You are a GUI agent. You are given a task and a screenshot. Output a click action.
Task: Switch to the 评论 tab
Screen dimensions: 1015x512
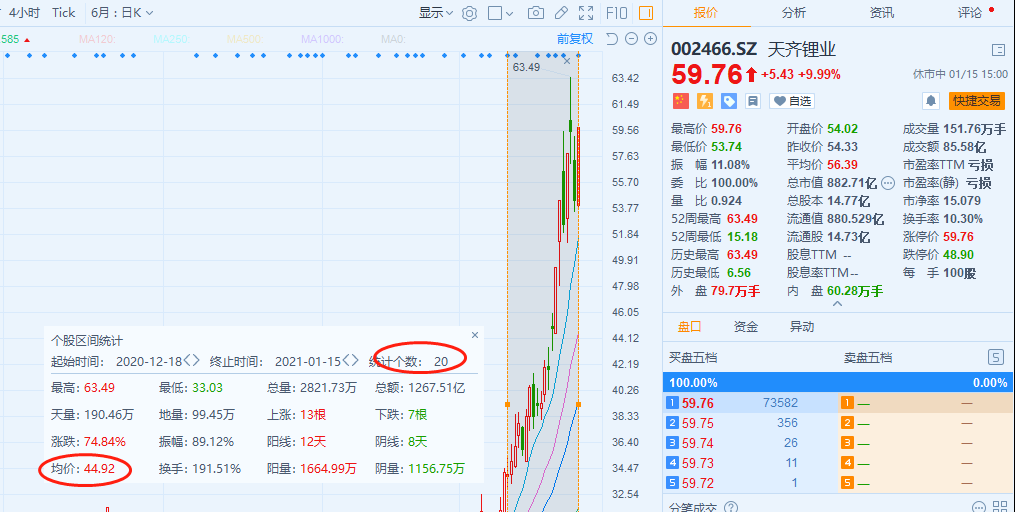coord(970,13)
